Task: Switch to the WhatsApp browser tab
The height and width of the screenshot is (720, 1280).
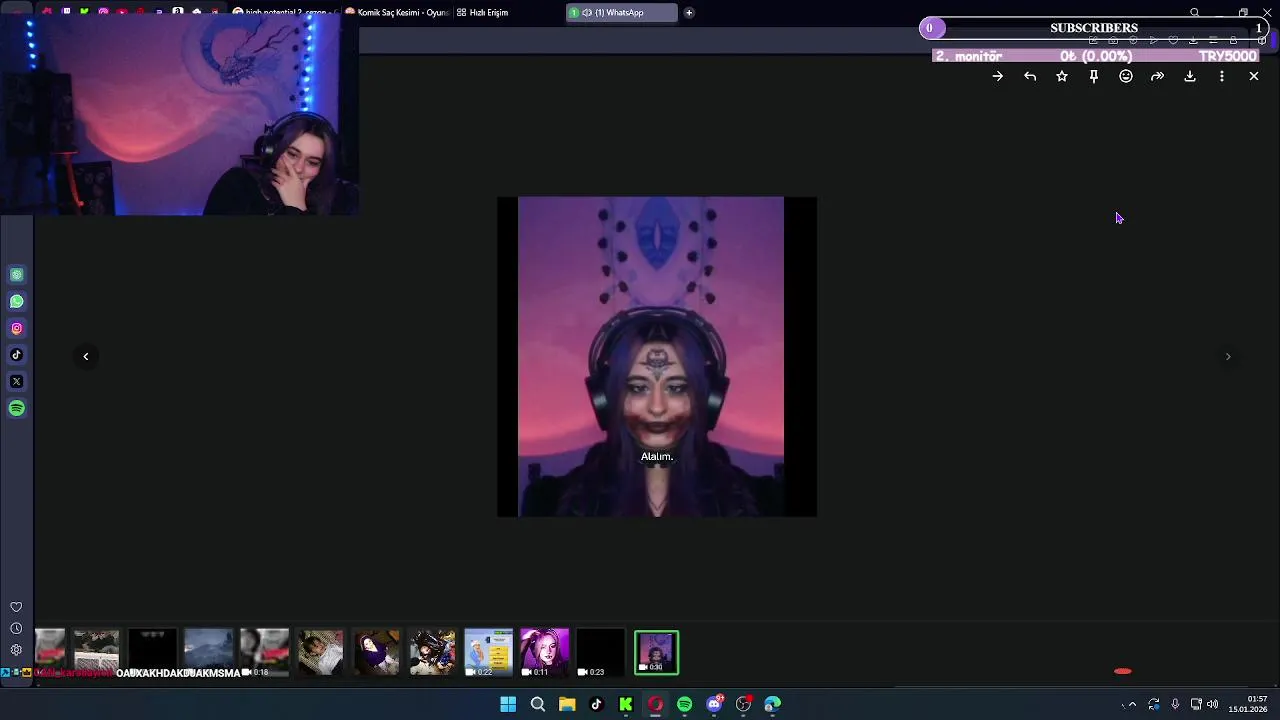Action: (x=621, y=13)
